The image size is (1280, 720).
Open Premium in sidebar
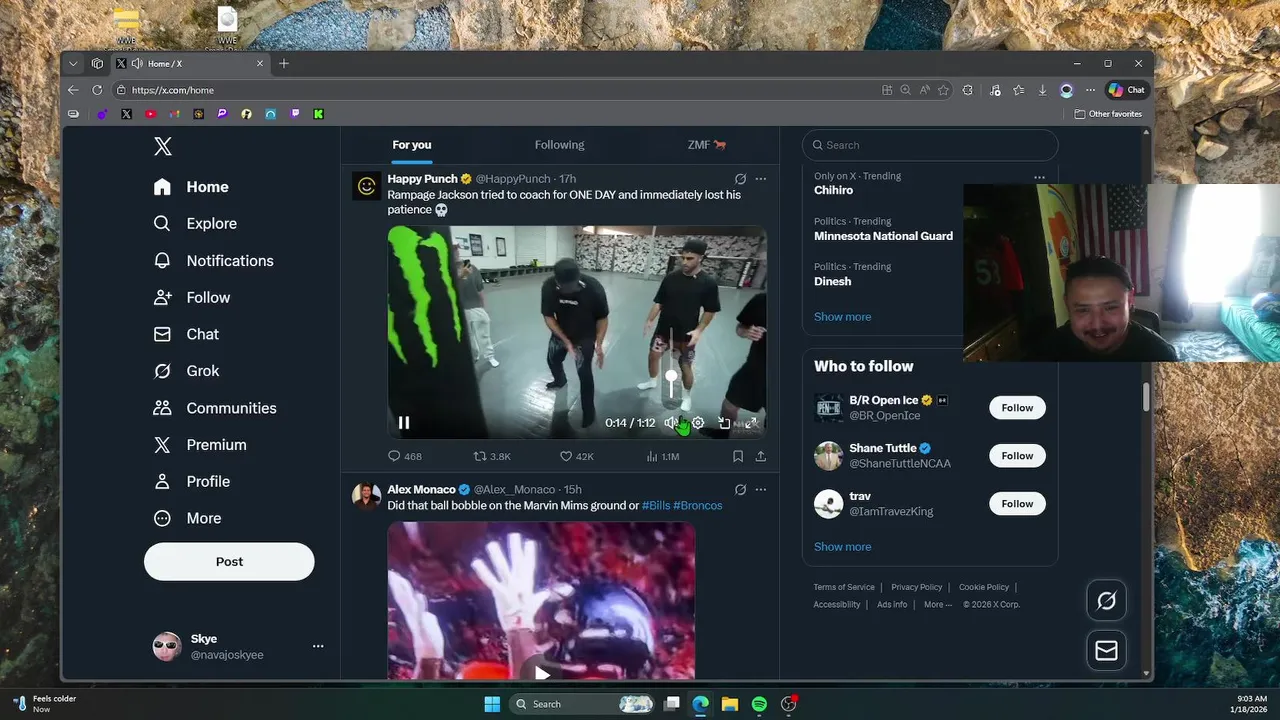click(199, 445)
